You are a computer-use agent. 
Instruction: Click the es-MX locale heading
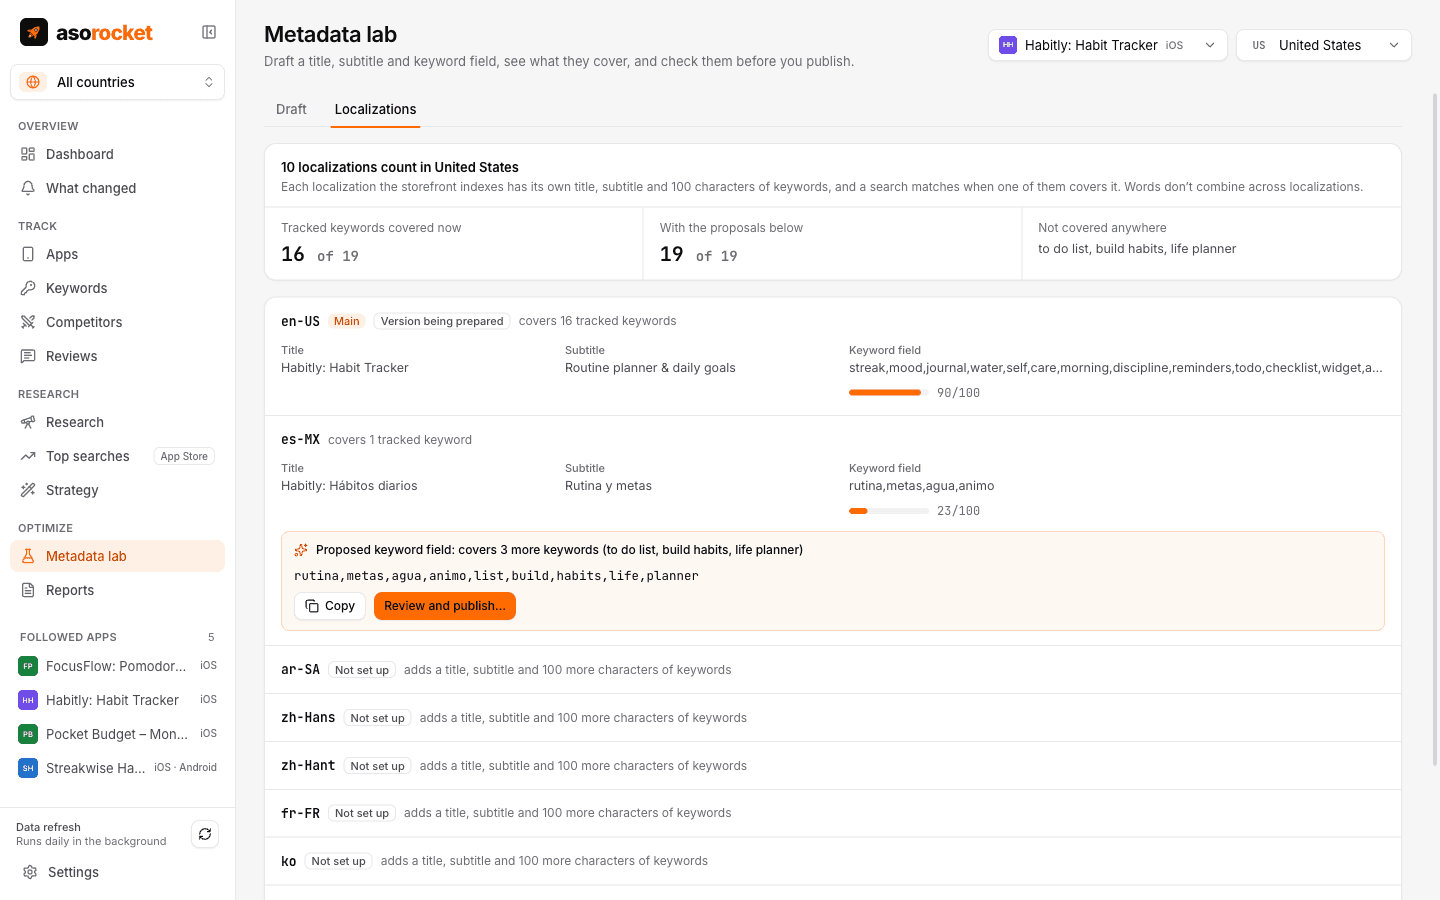click(x=300, y=439)
